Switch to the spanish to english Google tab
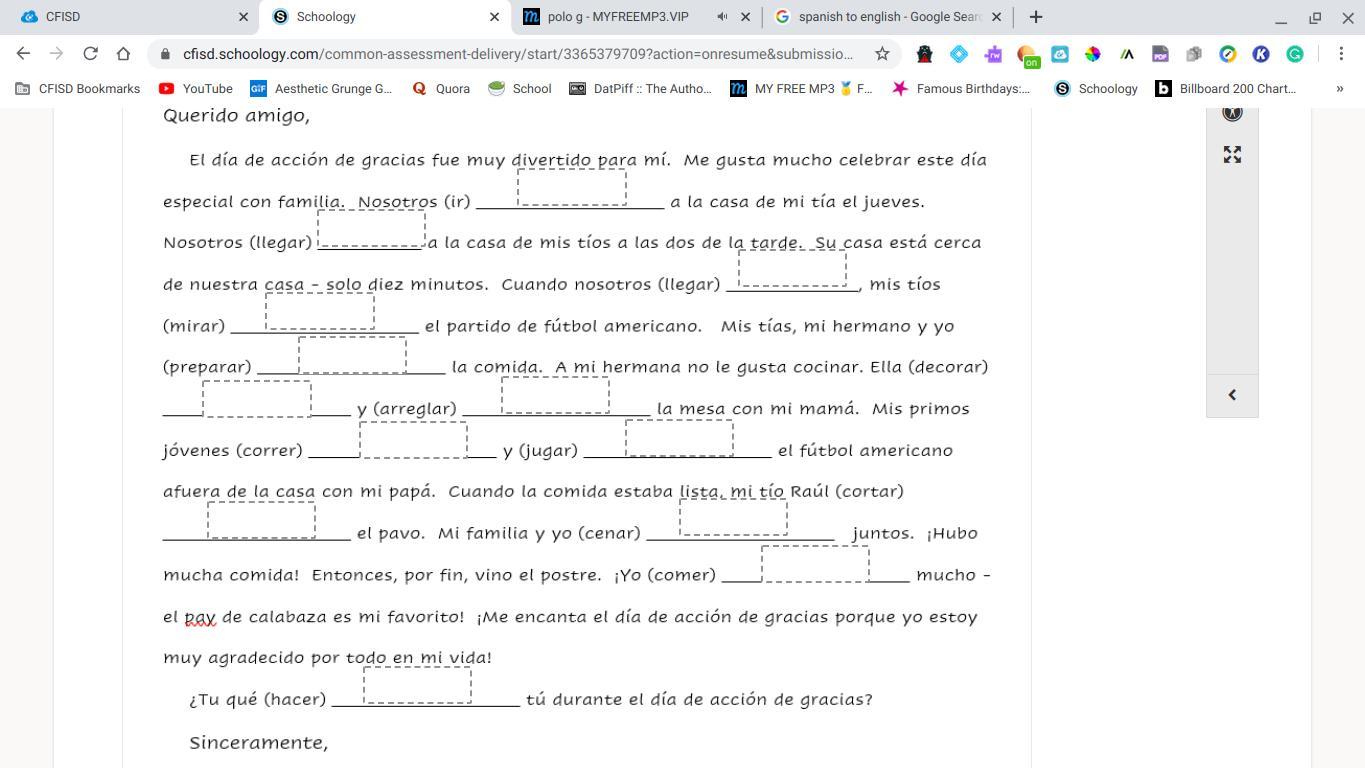The width and height of the screenshot is (1365, 768). [x=888, y=17]
